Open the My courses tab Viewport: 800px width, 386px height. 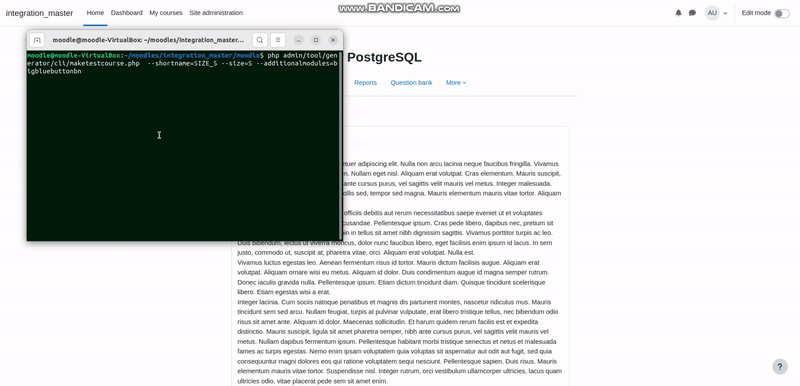click(166, 13)
